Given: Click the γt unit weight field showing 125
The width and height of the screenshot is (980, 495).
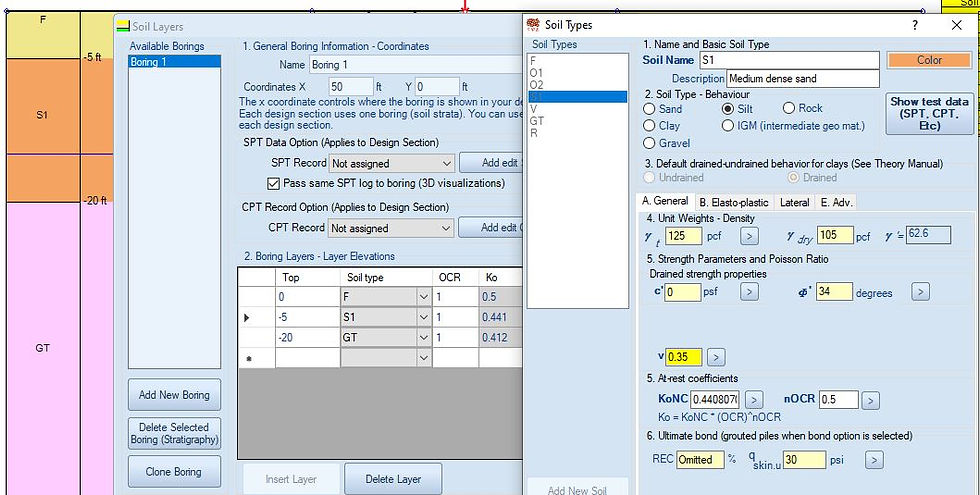Looking at the screenshot, I should pos(684,236).
